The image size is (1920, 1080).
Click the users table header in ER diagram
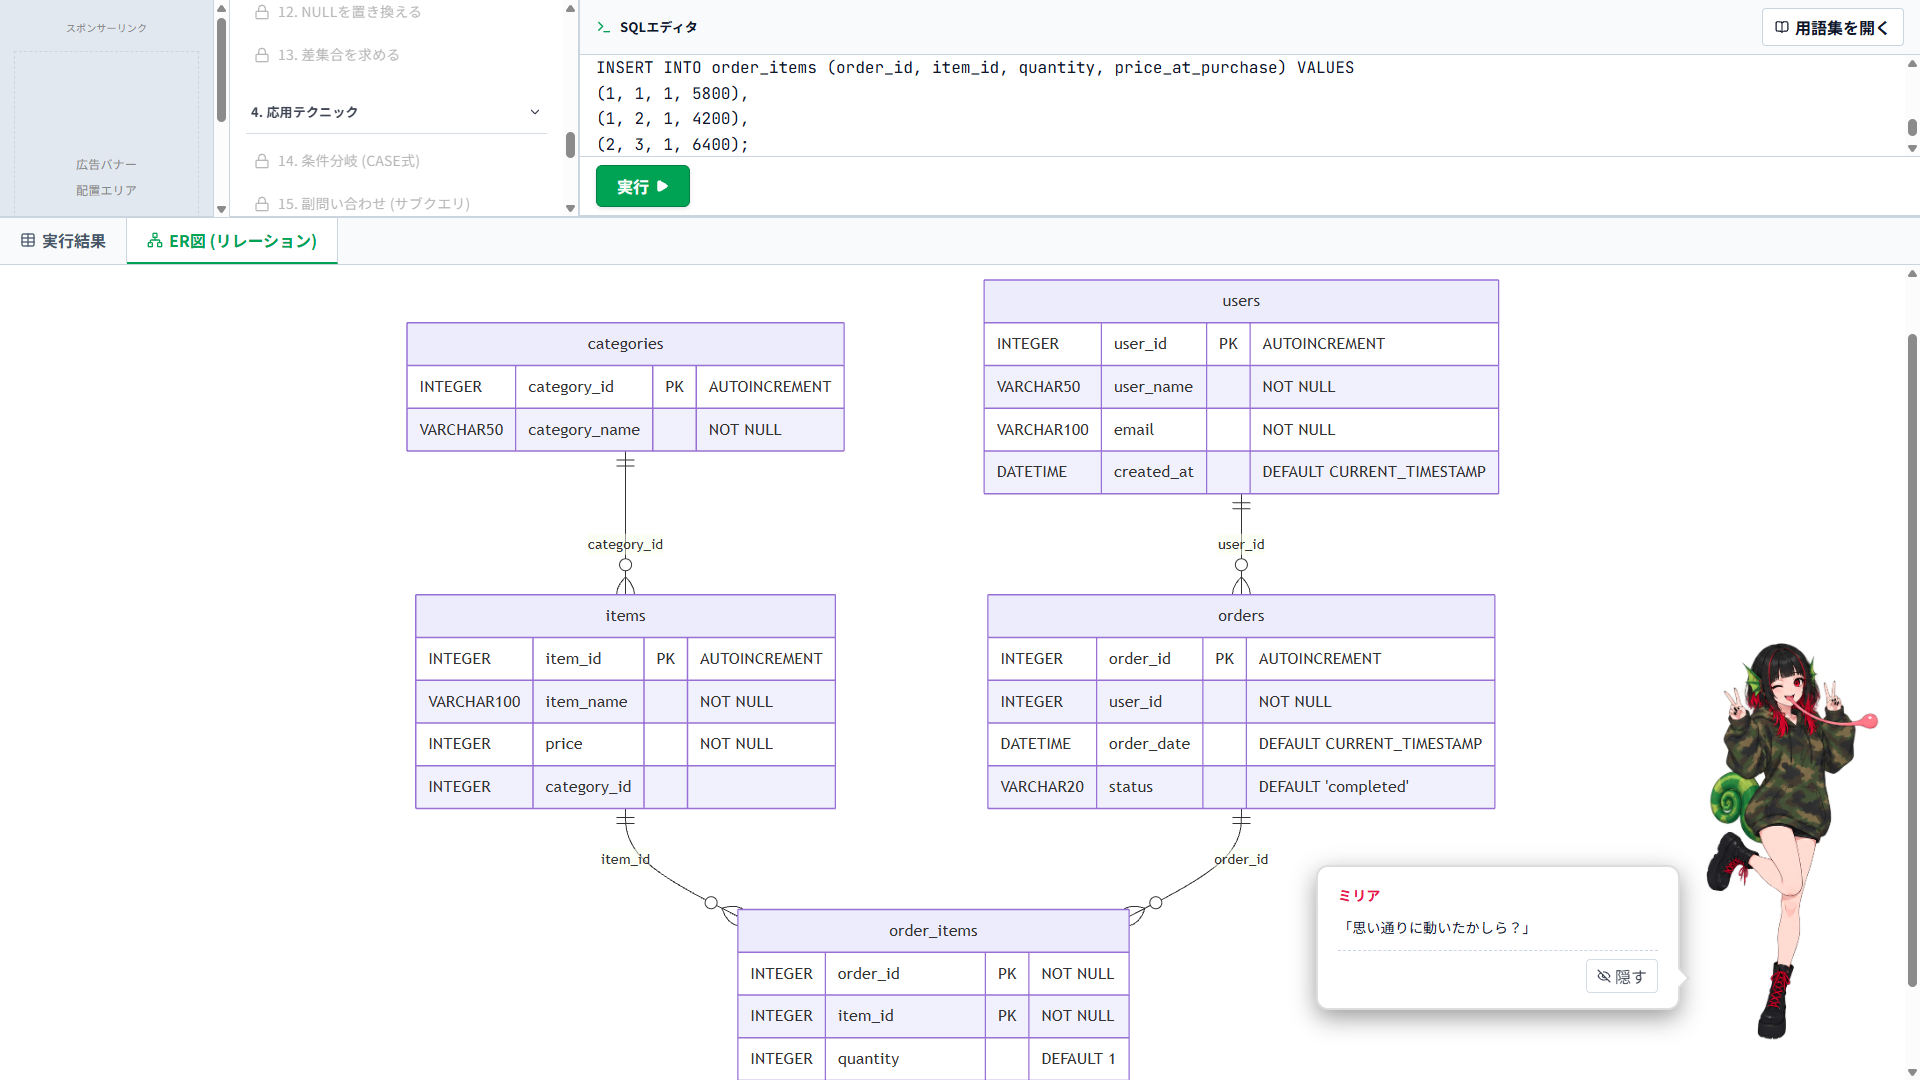(x=1241, y=301)
